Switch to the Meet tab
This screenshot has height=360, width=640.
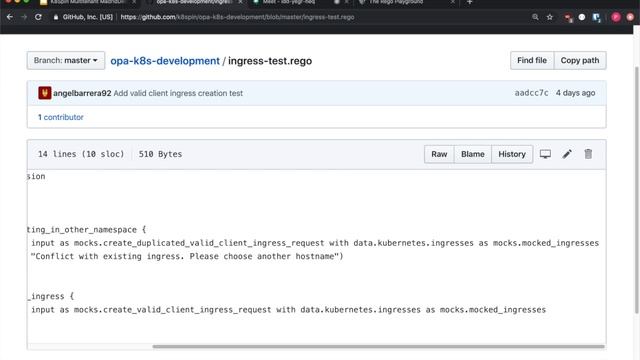[x=289, y=2]
